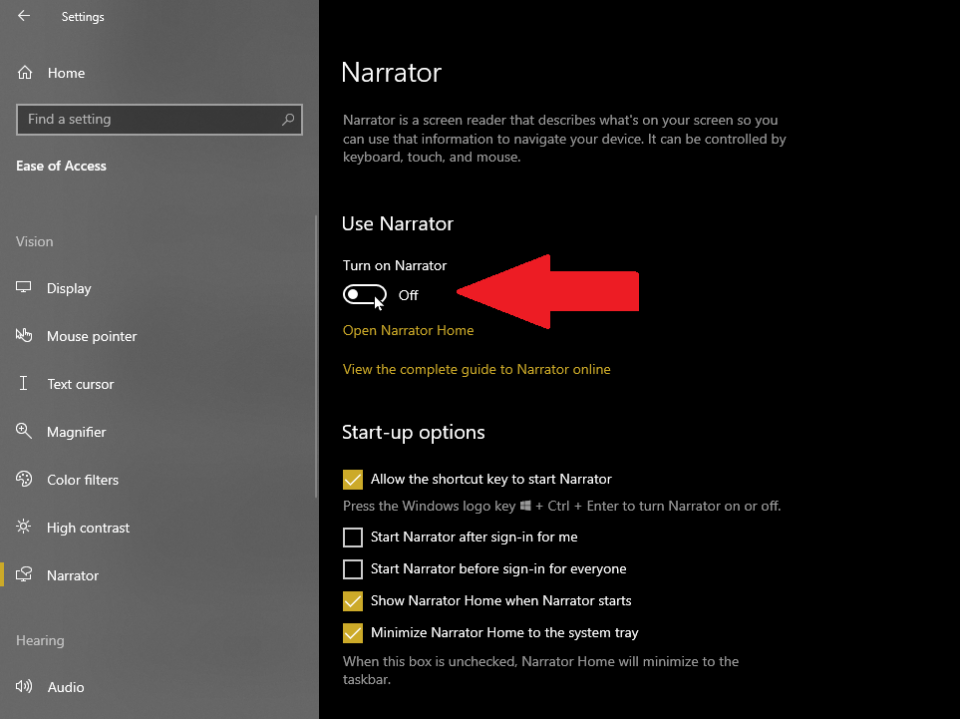Click the Narrator page title
Viewport: 960px width, 719px height.
click(391, 72)
